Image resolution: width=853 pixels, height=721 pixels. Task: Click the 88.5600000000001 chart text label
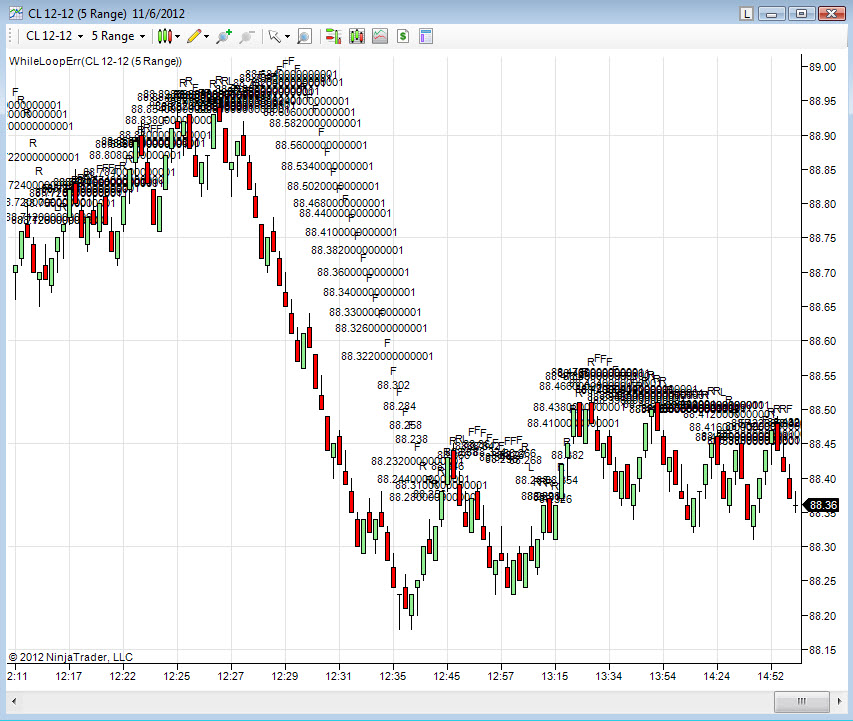click(x=321, y=145)
